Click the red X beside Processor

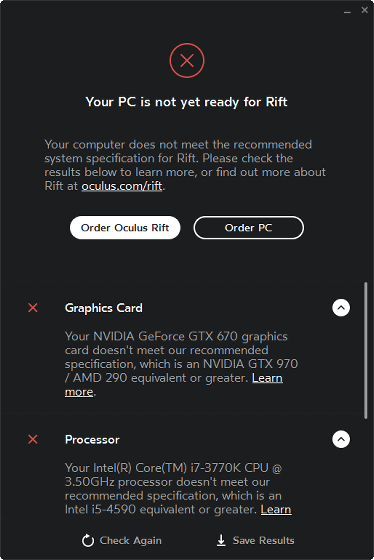(x=33, y=439)
